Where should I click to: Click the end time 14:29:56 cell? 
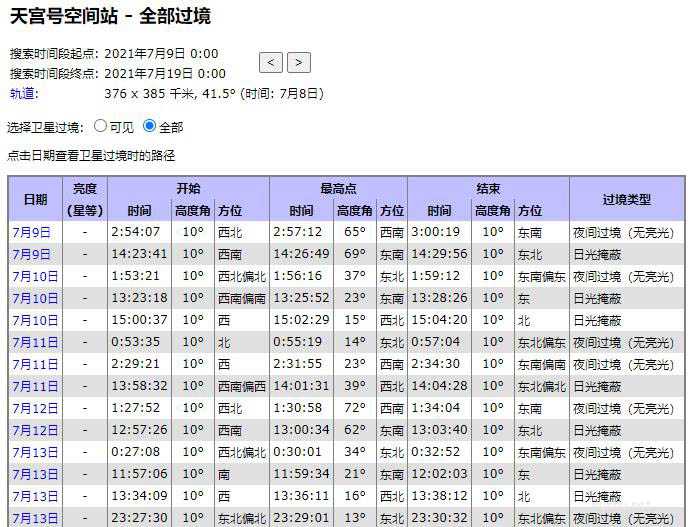click(439, 254)
